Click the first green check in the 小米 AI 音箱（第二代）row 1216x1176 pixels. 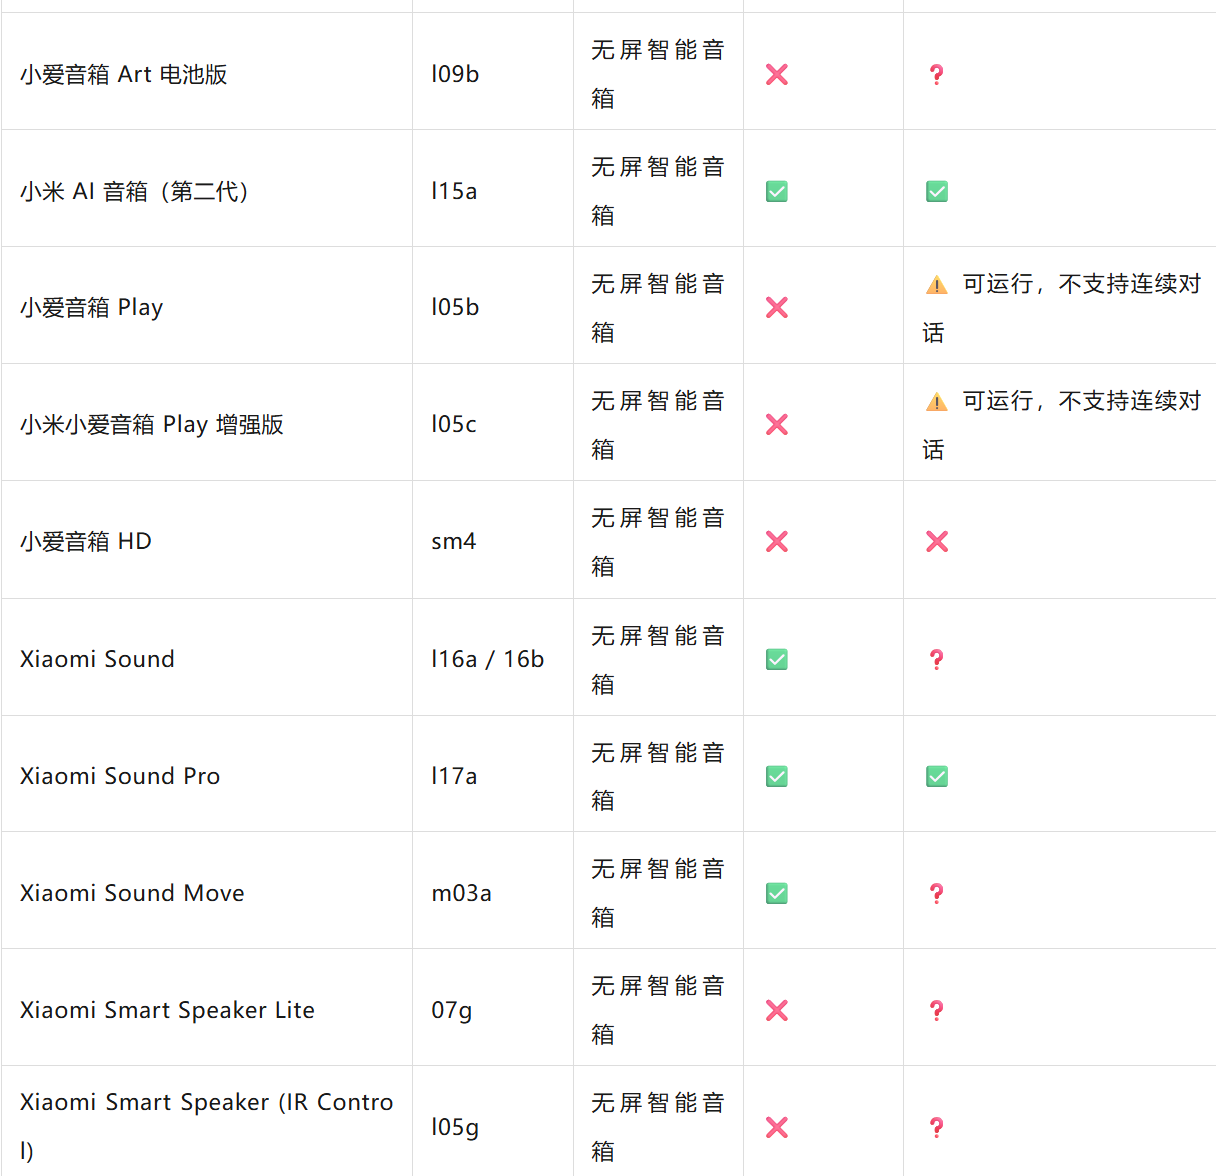777,191
